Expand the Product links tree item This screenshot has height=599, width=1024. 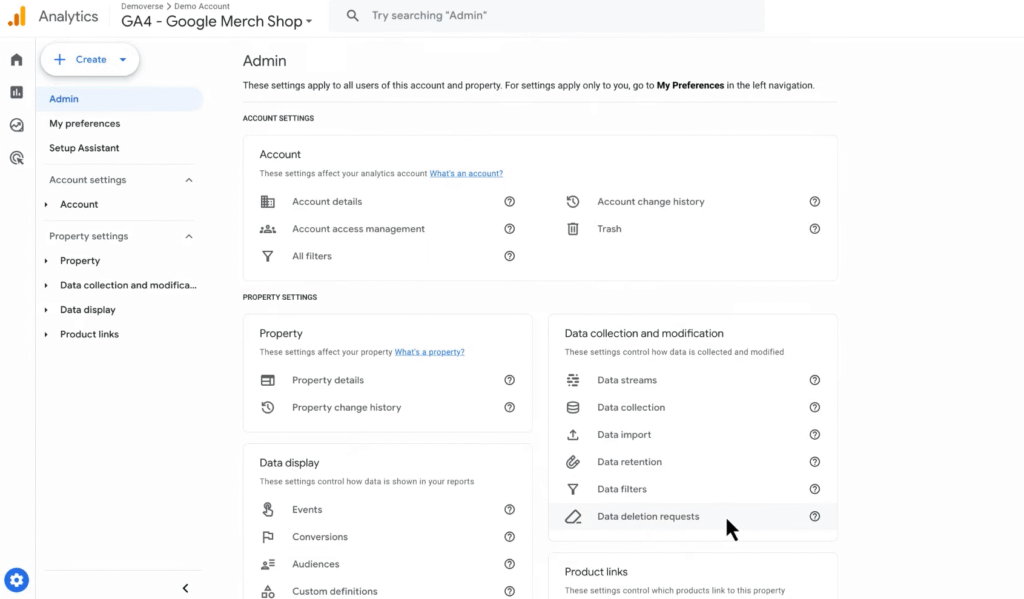46,334
